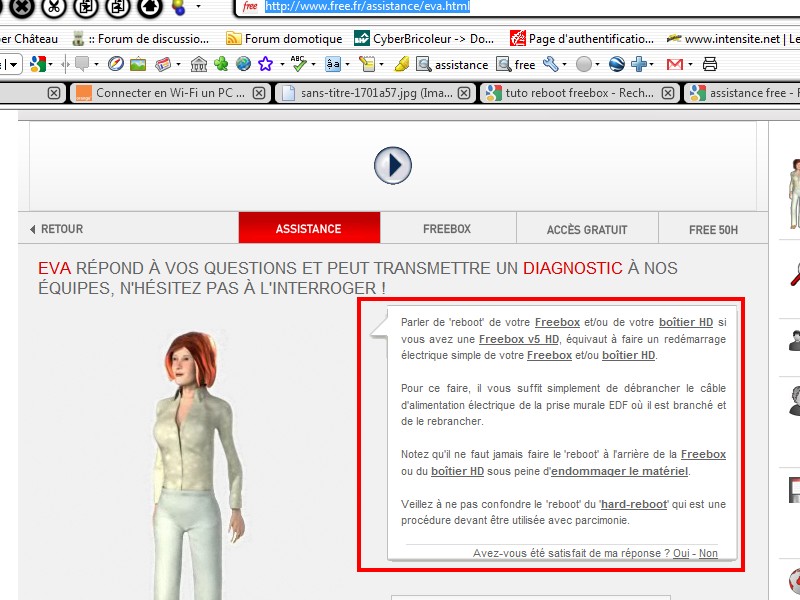Click the blue compass icon in toolbar

[x=116, y=64]
